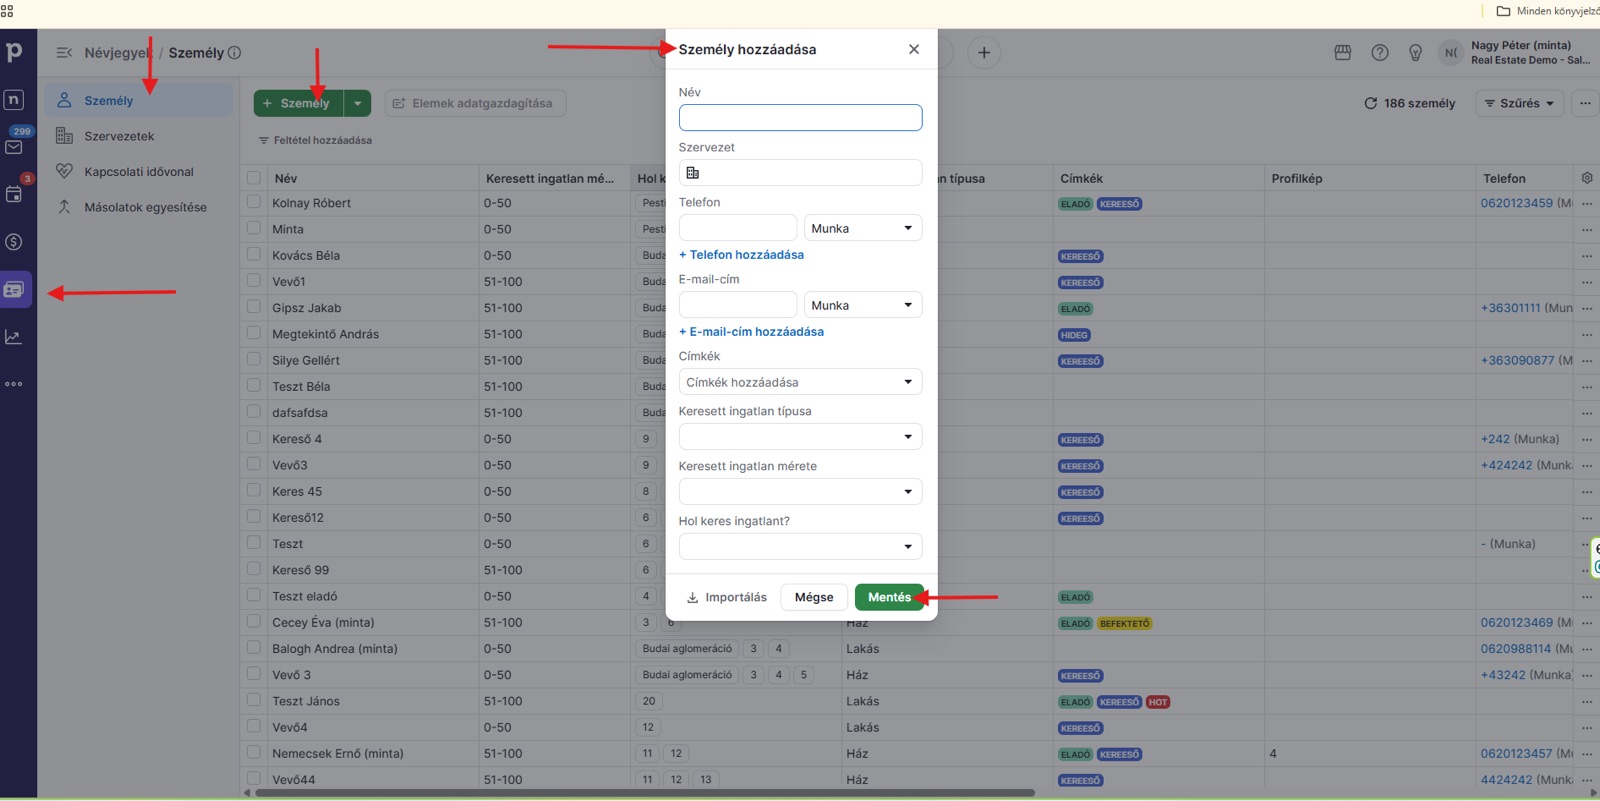Click the Szervezet input field
The height and width of the screenshot is (801, 1600).
[x=800, y=173]
